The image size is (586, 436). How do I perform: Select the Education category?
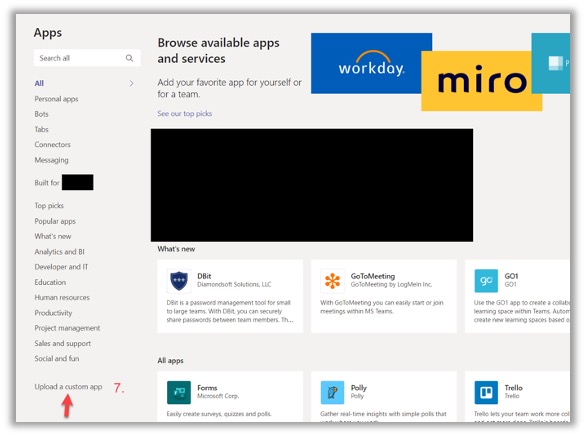coord(50,282)
